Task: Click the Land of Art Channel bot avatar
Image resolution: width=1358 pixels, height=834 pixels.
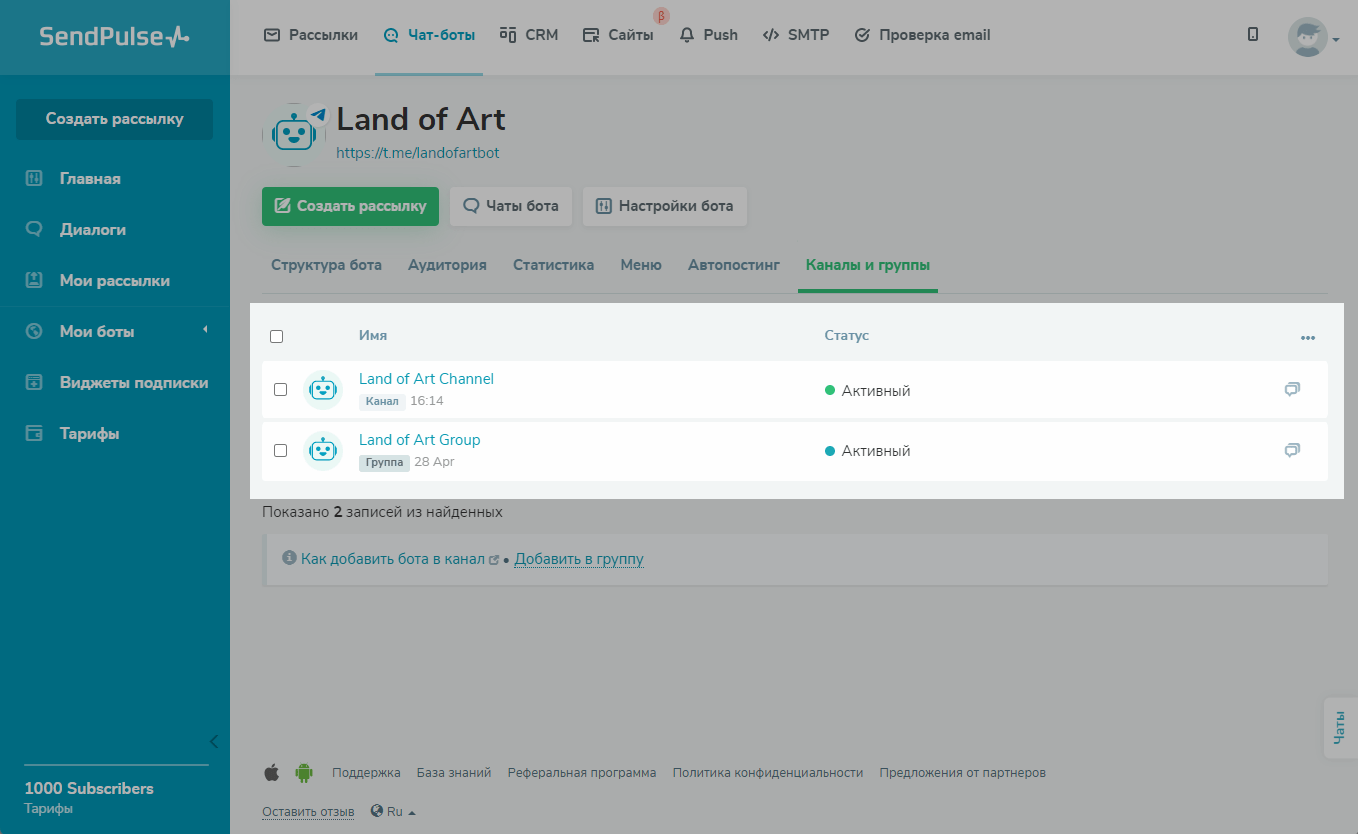Action: [322, 390]
